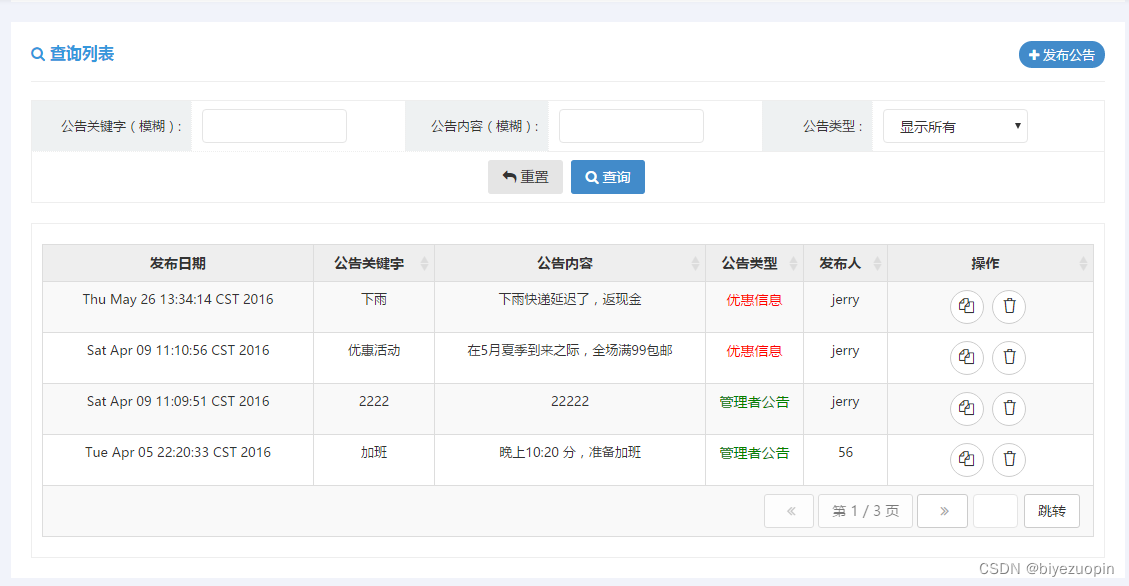Click the keyword cell 优惠活动
The height and width of the screenshot is (586, 1129).
(x=374, y=351)
